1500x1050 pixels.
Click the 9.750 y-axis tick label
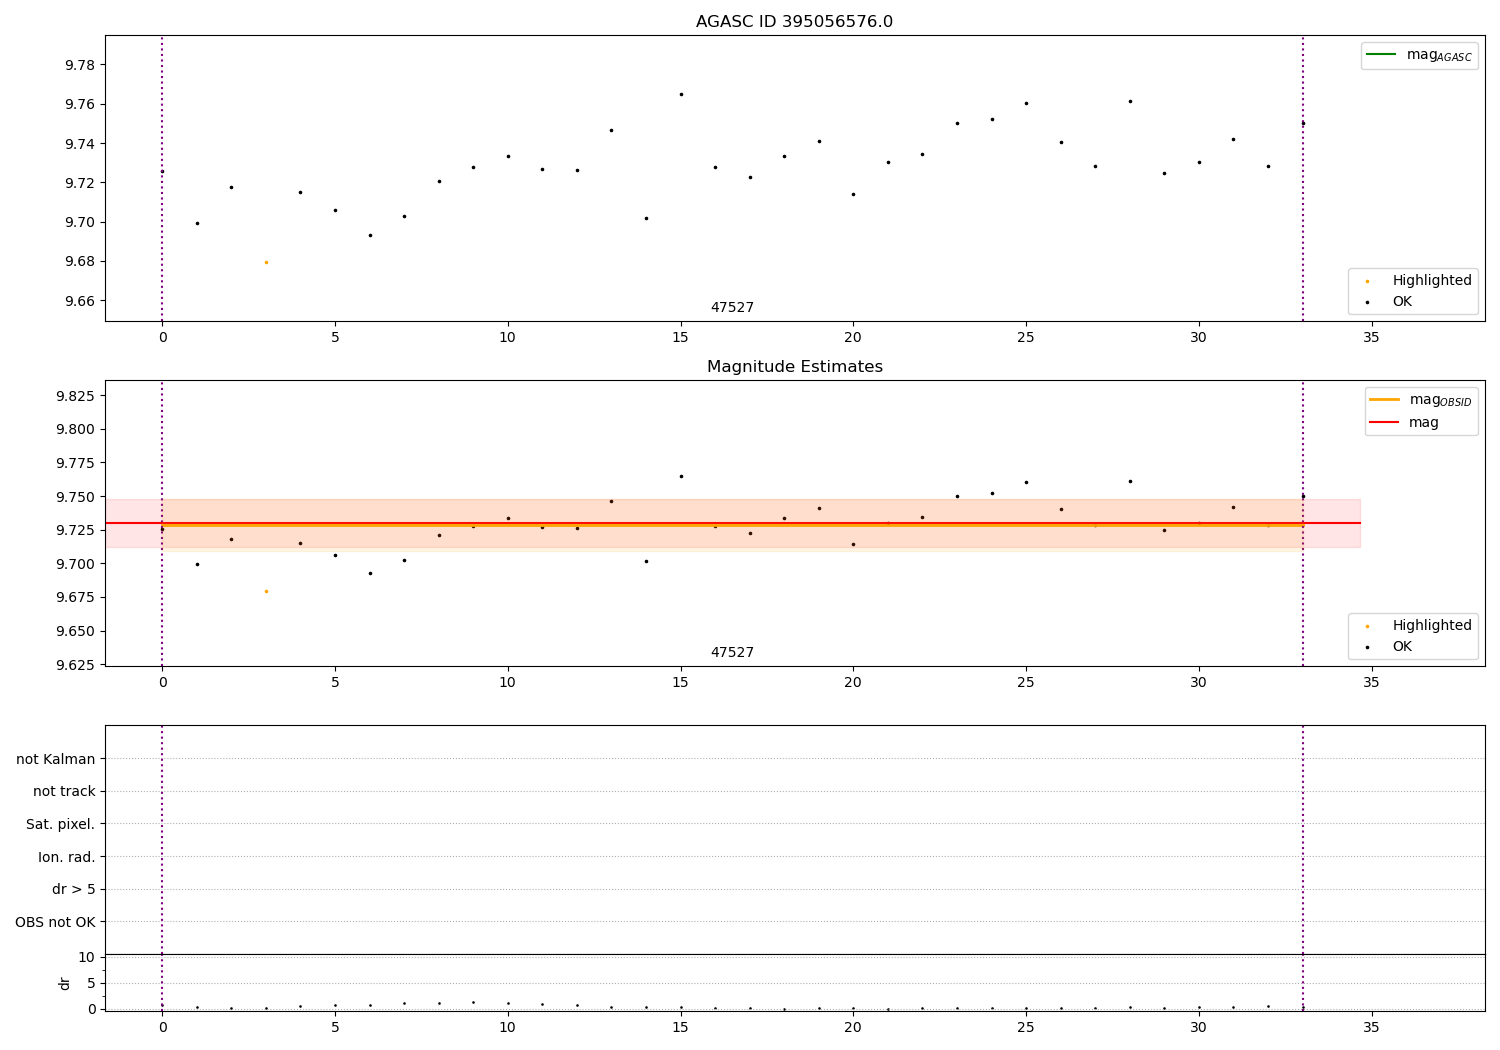click(76, 497)
